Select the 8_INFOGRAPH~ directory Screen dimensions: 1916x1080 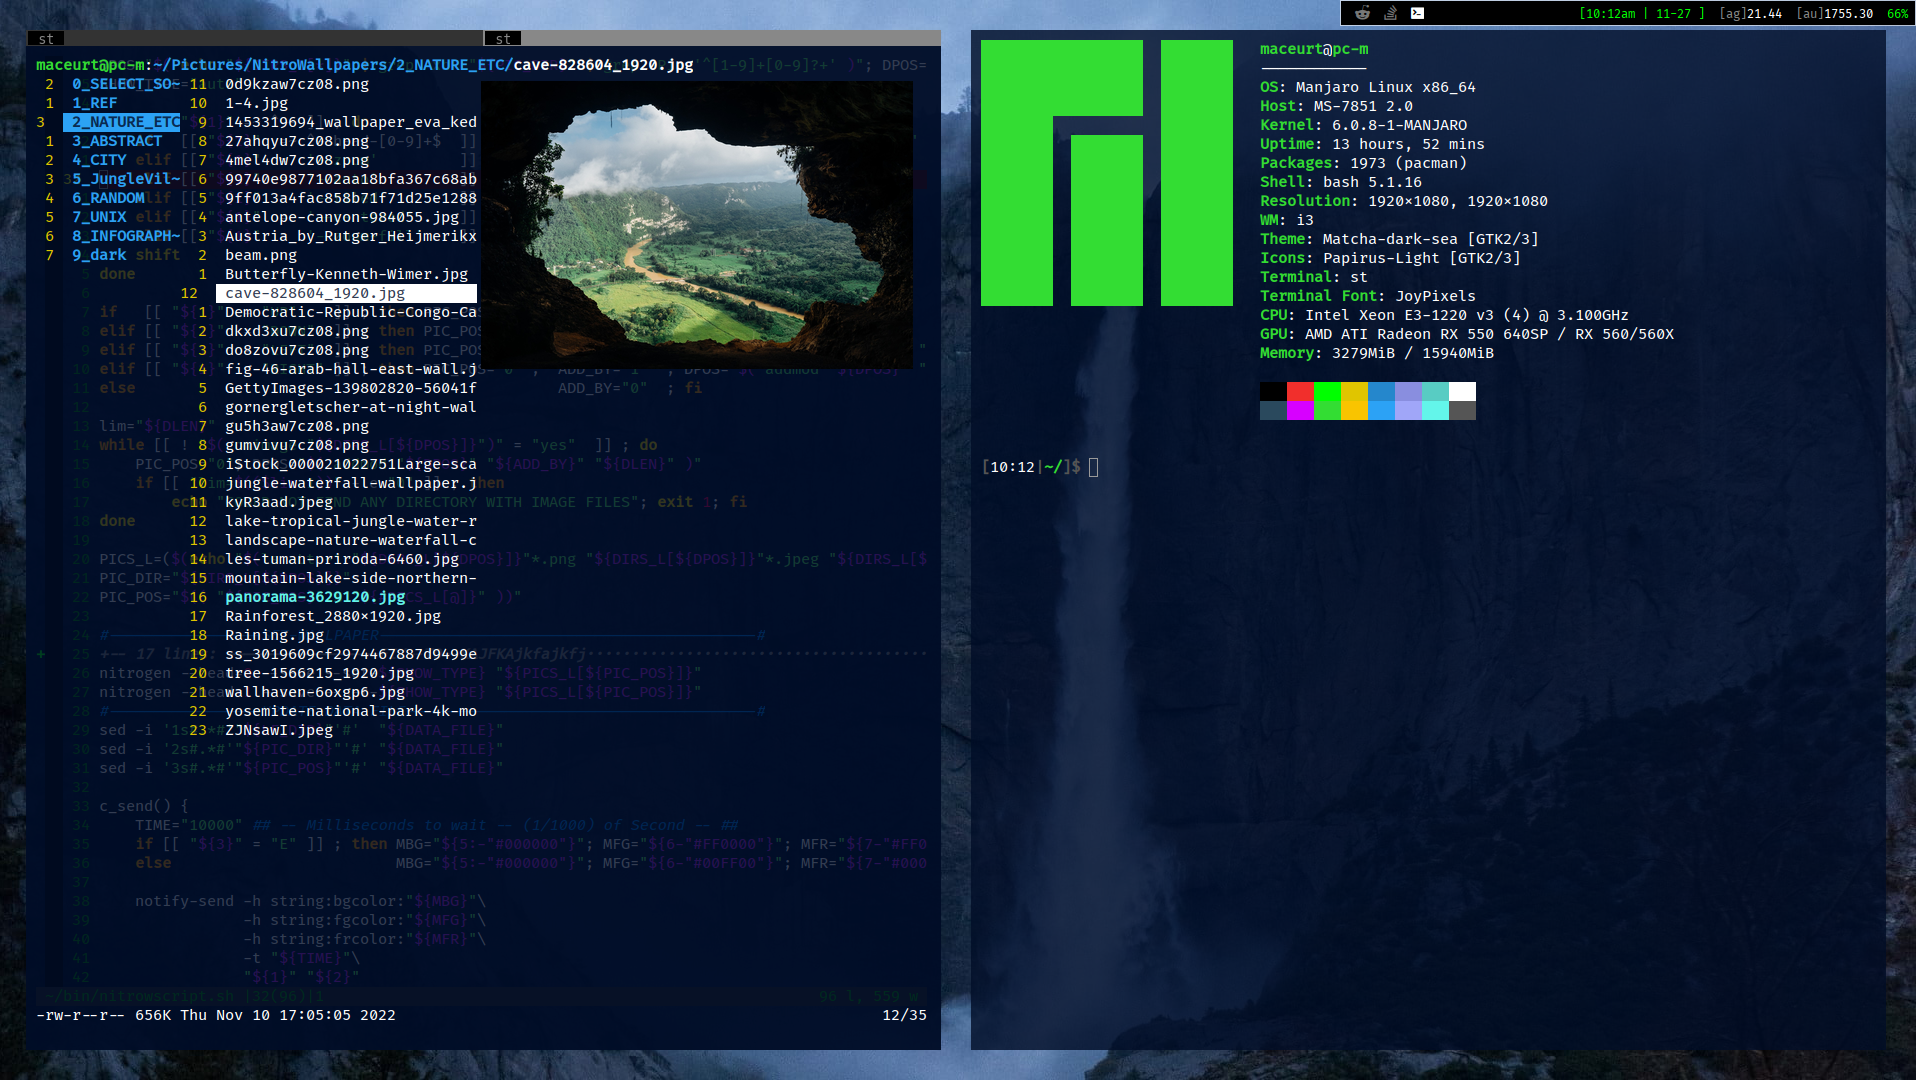(126, 236)
